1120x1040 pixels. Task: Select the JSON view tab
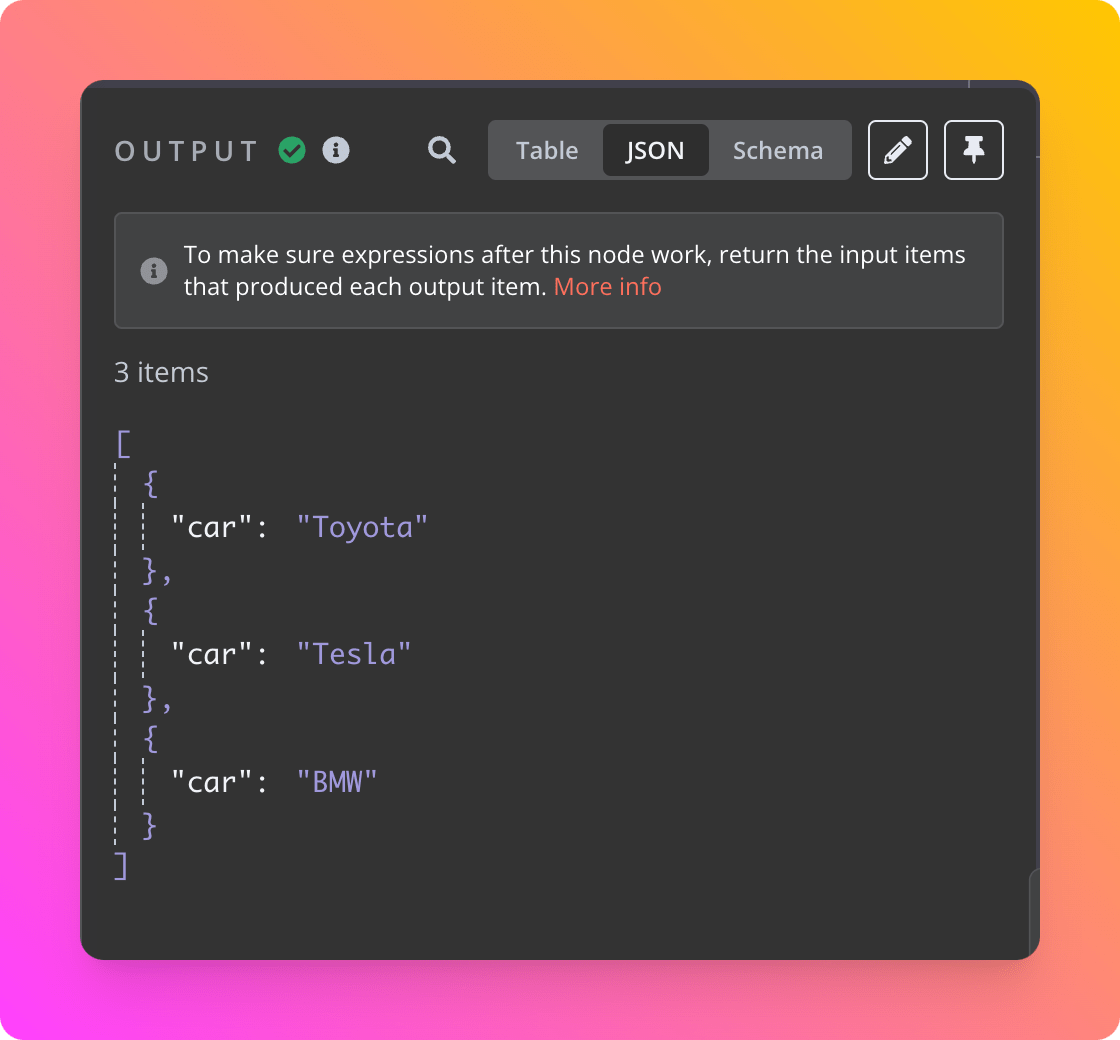[655, 150]
